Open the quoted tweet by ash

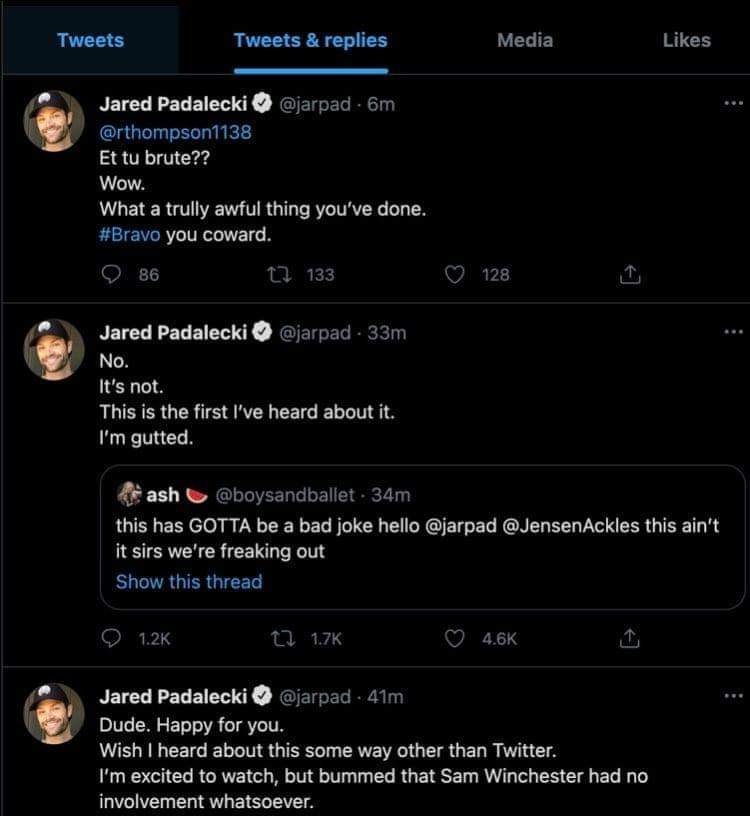420,537
